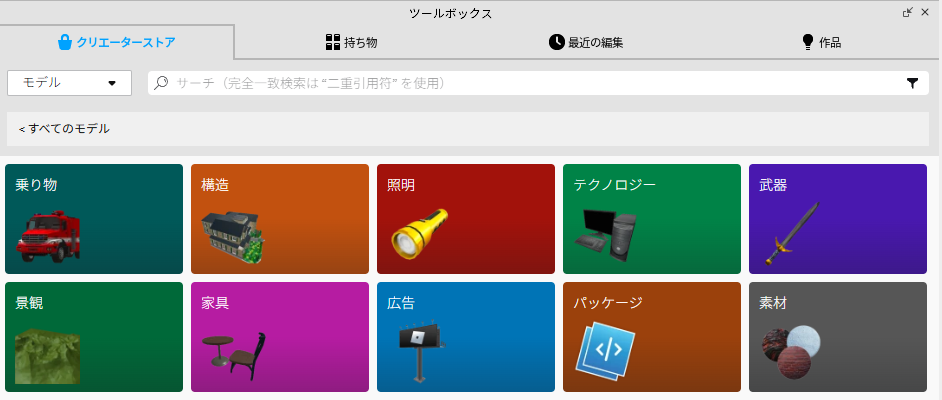This screenshot has height=400, width=942.
Task: Open the 広告 advertisement category
Action: tap(466, 337)
